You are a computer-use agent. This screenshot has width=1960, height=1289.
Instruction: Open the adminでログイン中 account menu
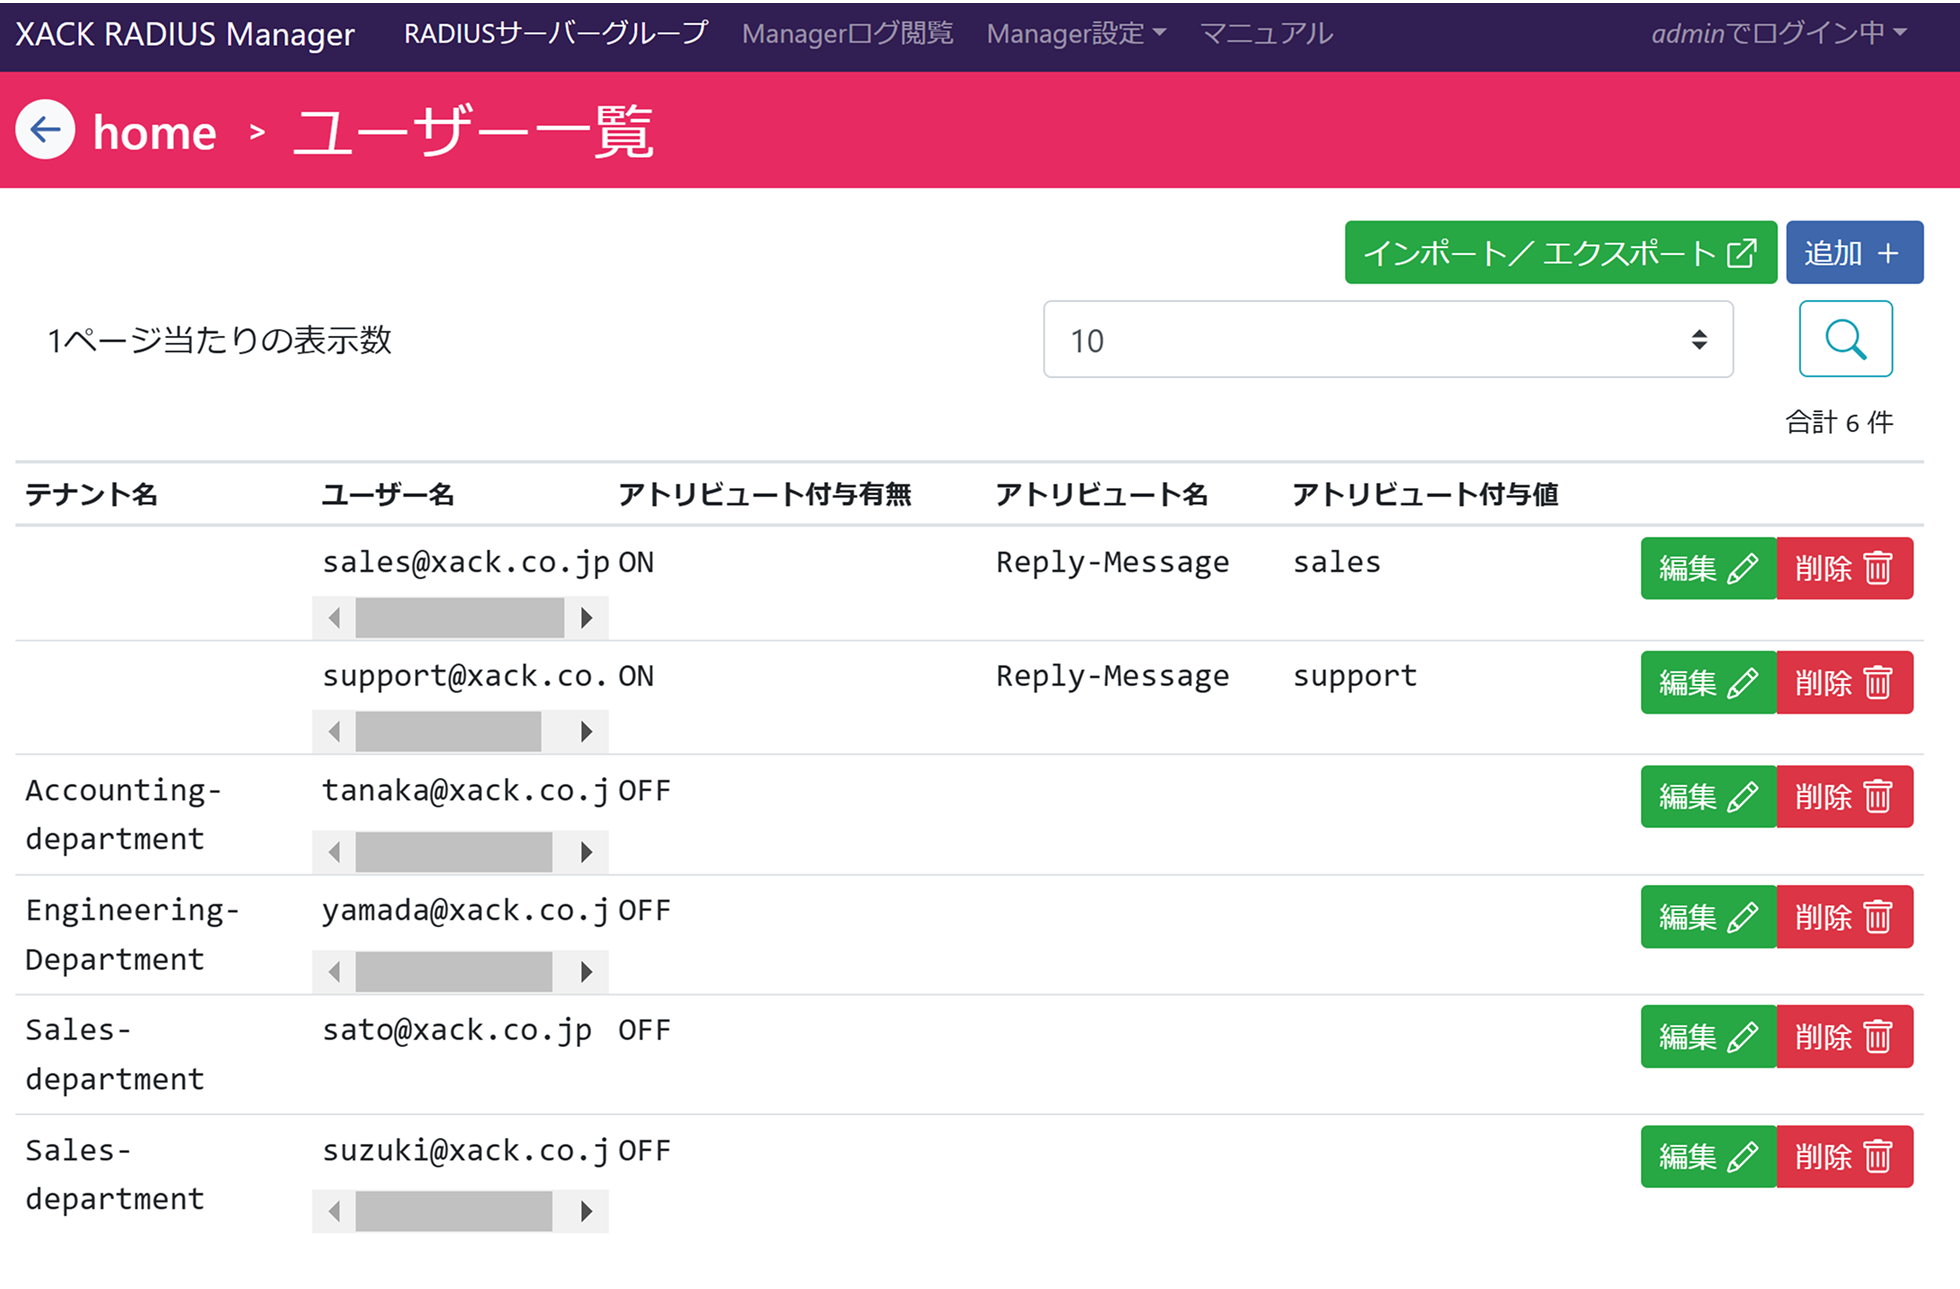pos(1779,34)
